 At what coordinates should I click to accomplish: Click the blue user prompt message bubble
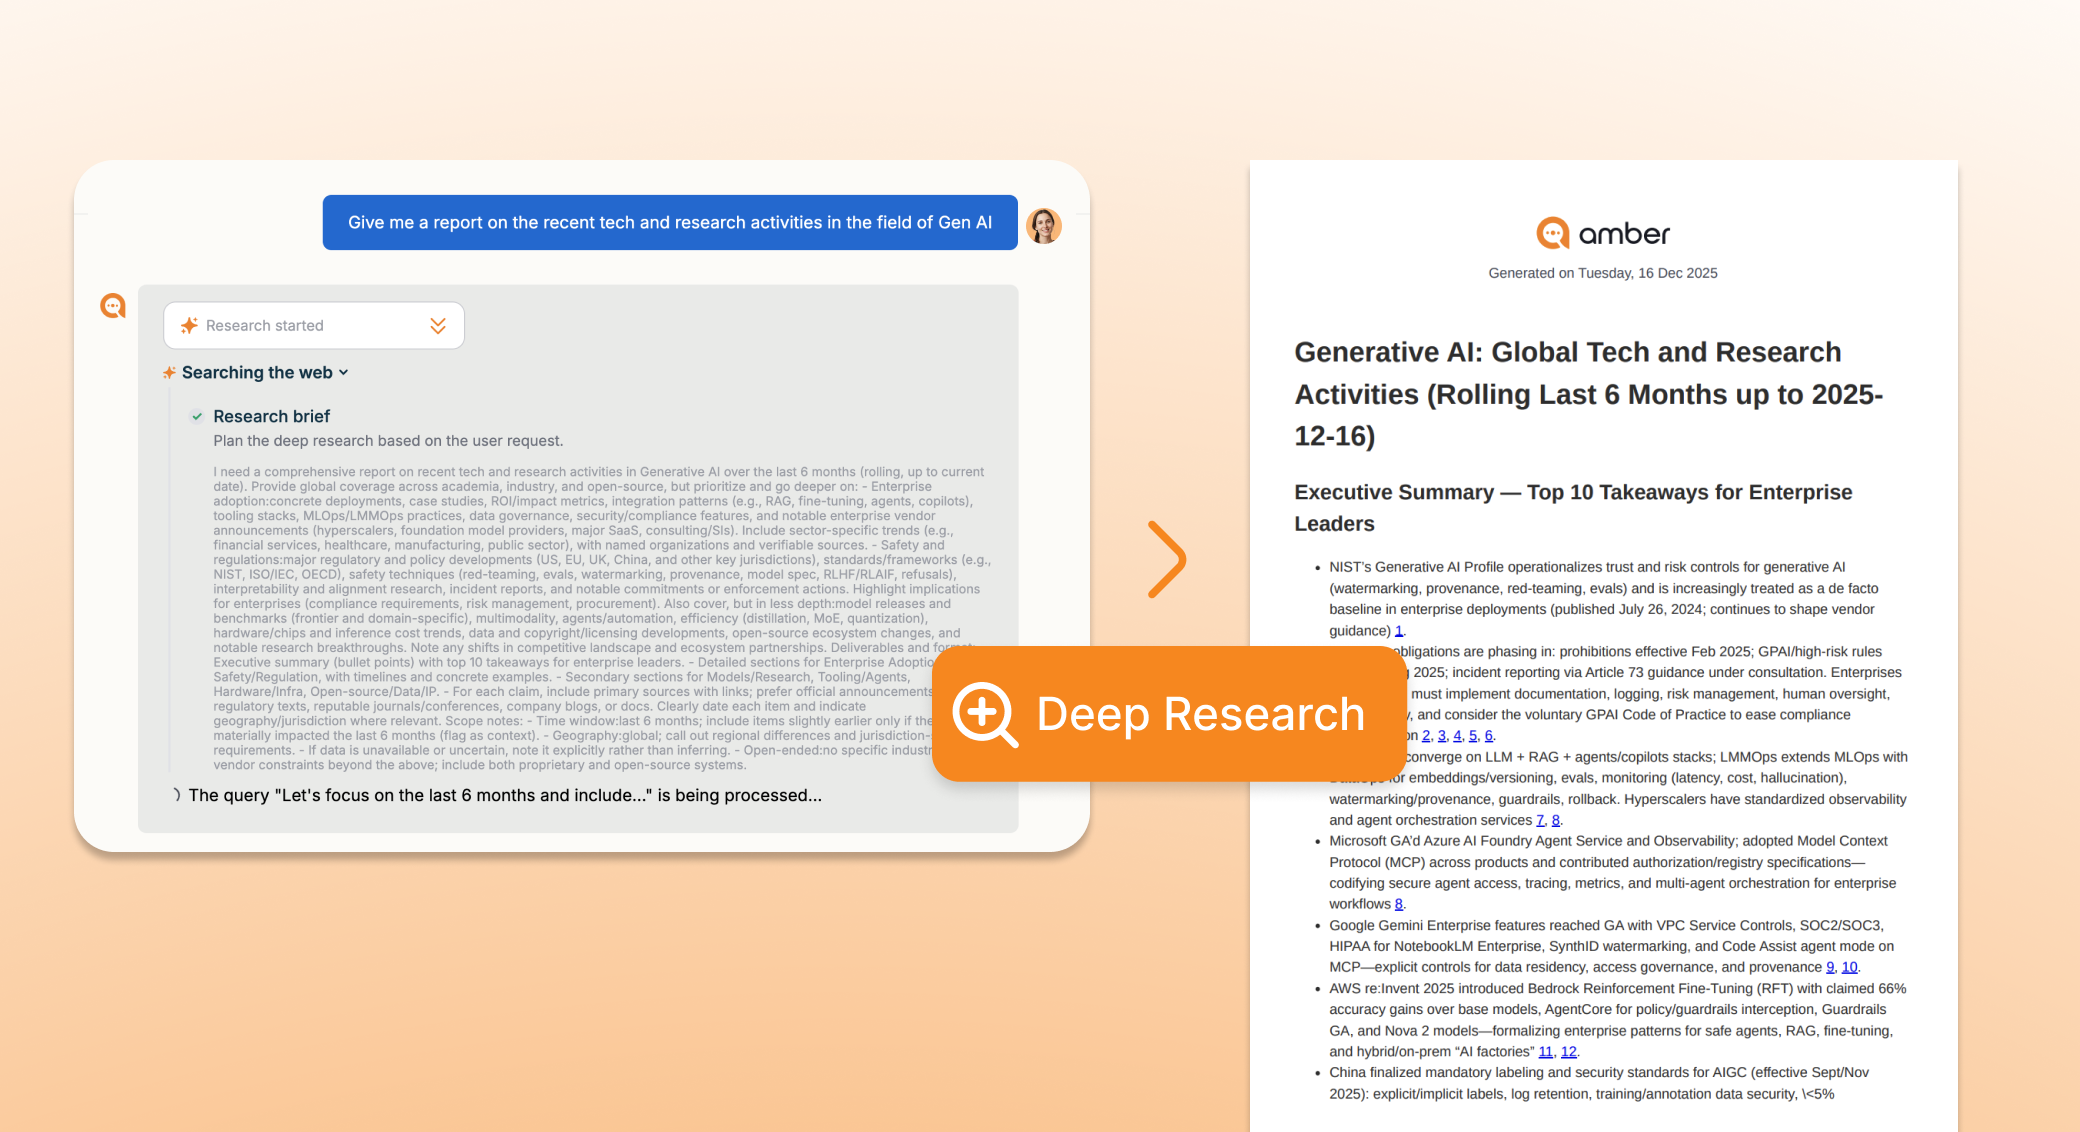click(x=669, y=223)
